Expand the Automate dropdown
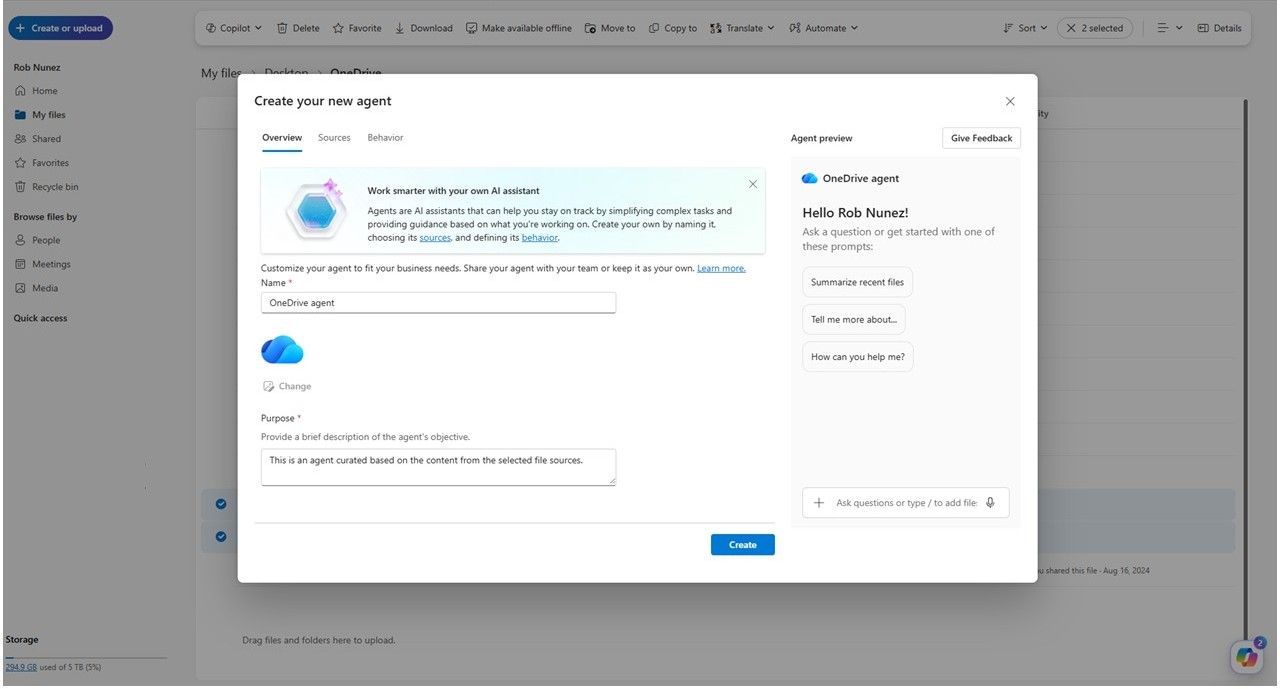 click(823, 28)
